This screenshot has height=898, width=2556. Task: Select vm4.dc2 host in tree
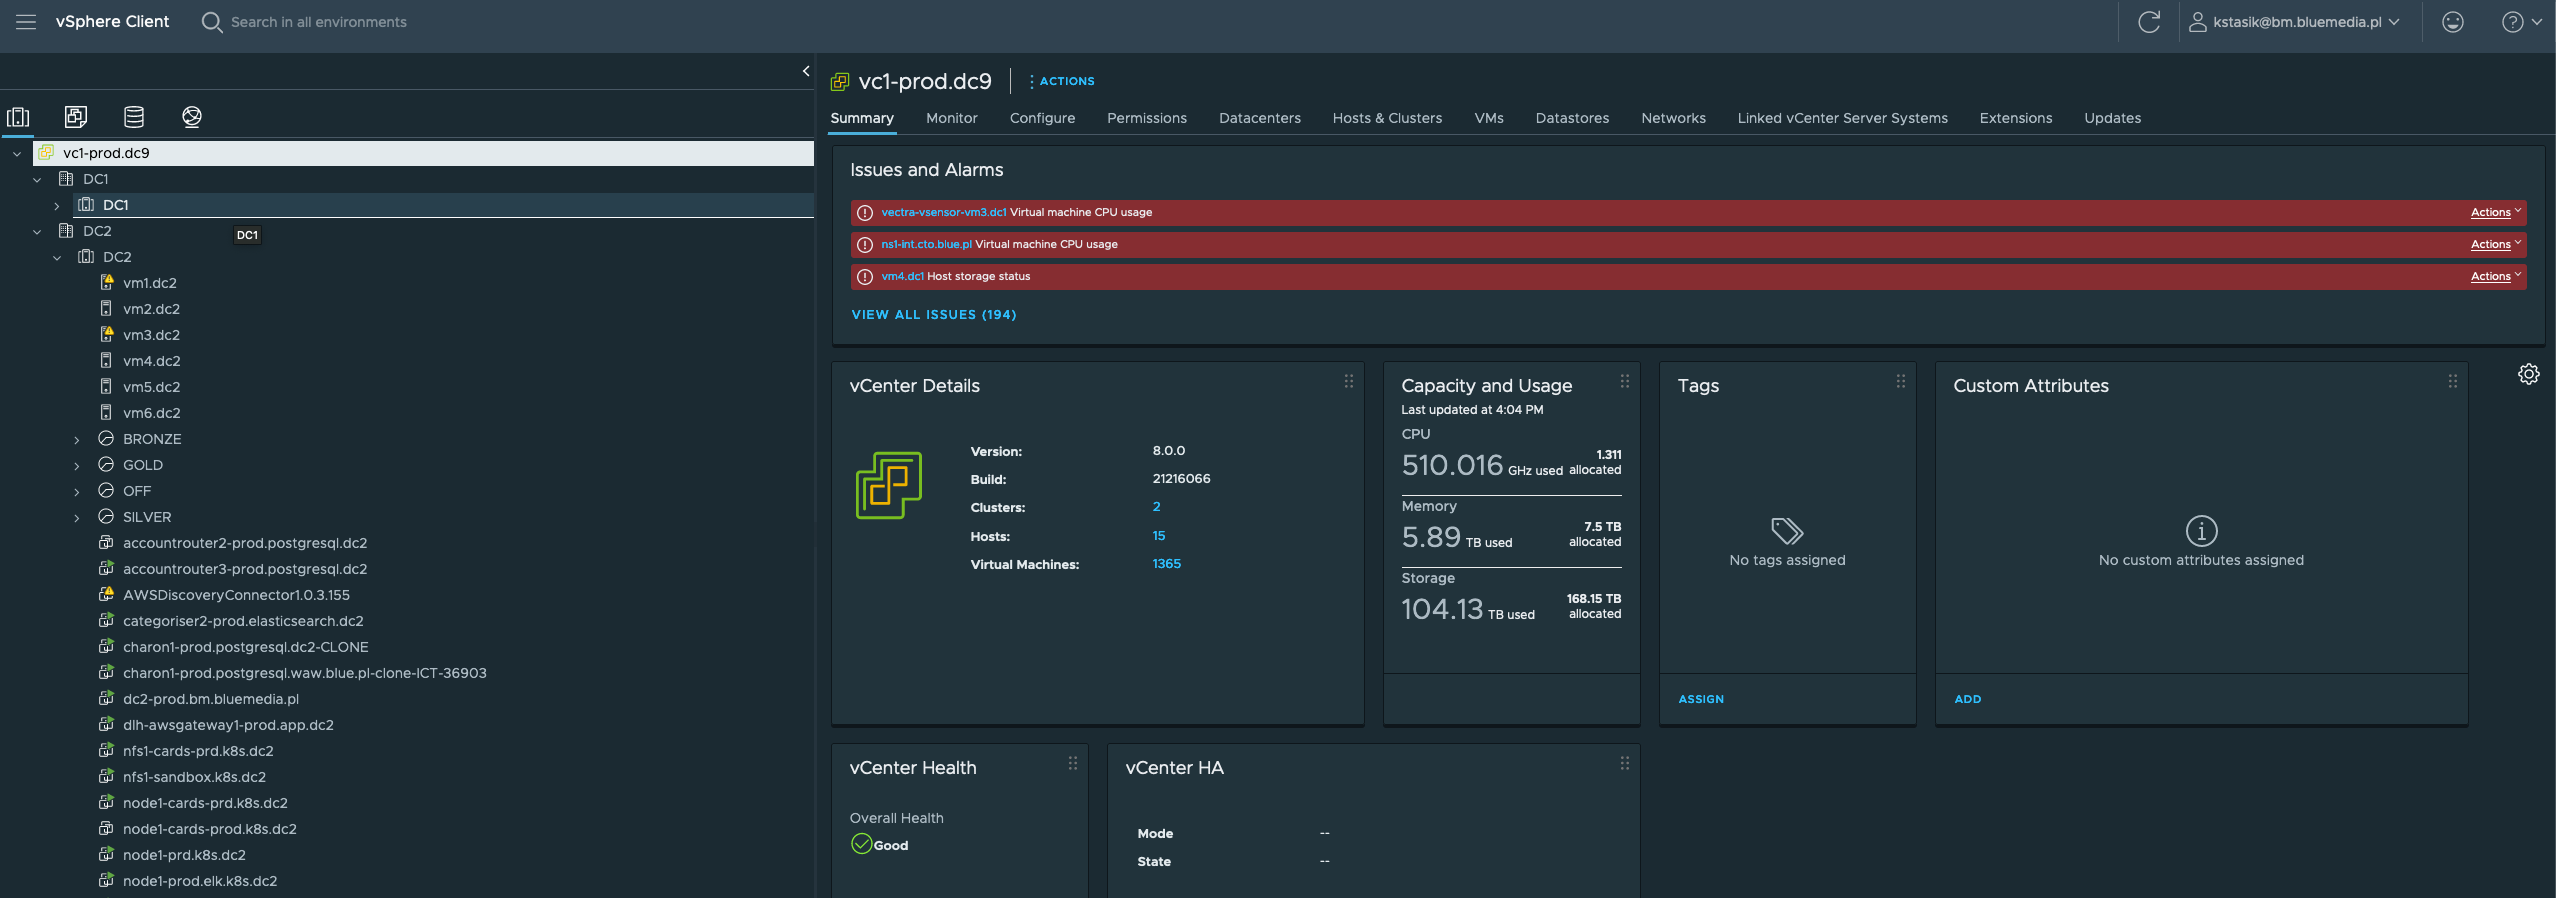point(152,361)
